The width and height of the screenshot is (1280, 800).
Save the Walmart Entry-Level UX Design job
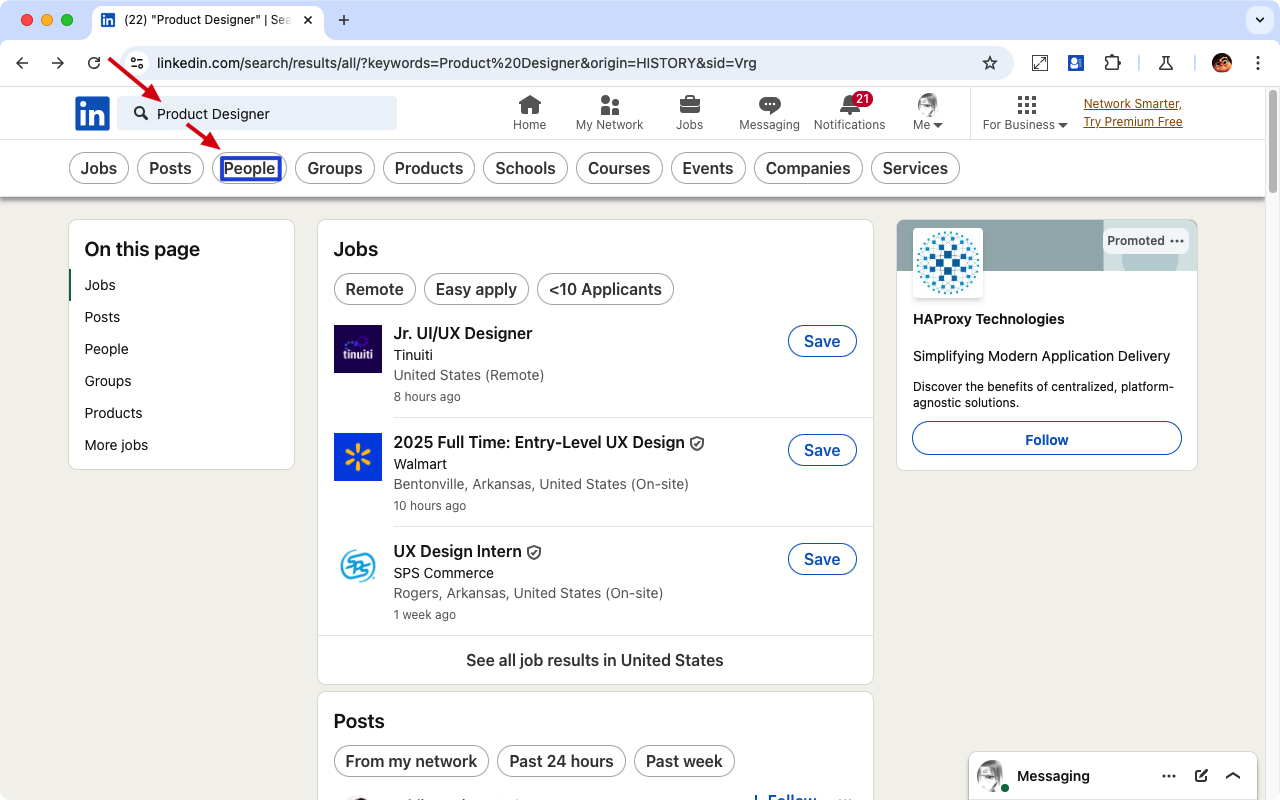click(x=822, y=450)
